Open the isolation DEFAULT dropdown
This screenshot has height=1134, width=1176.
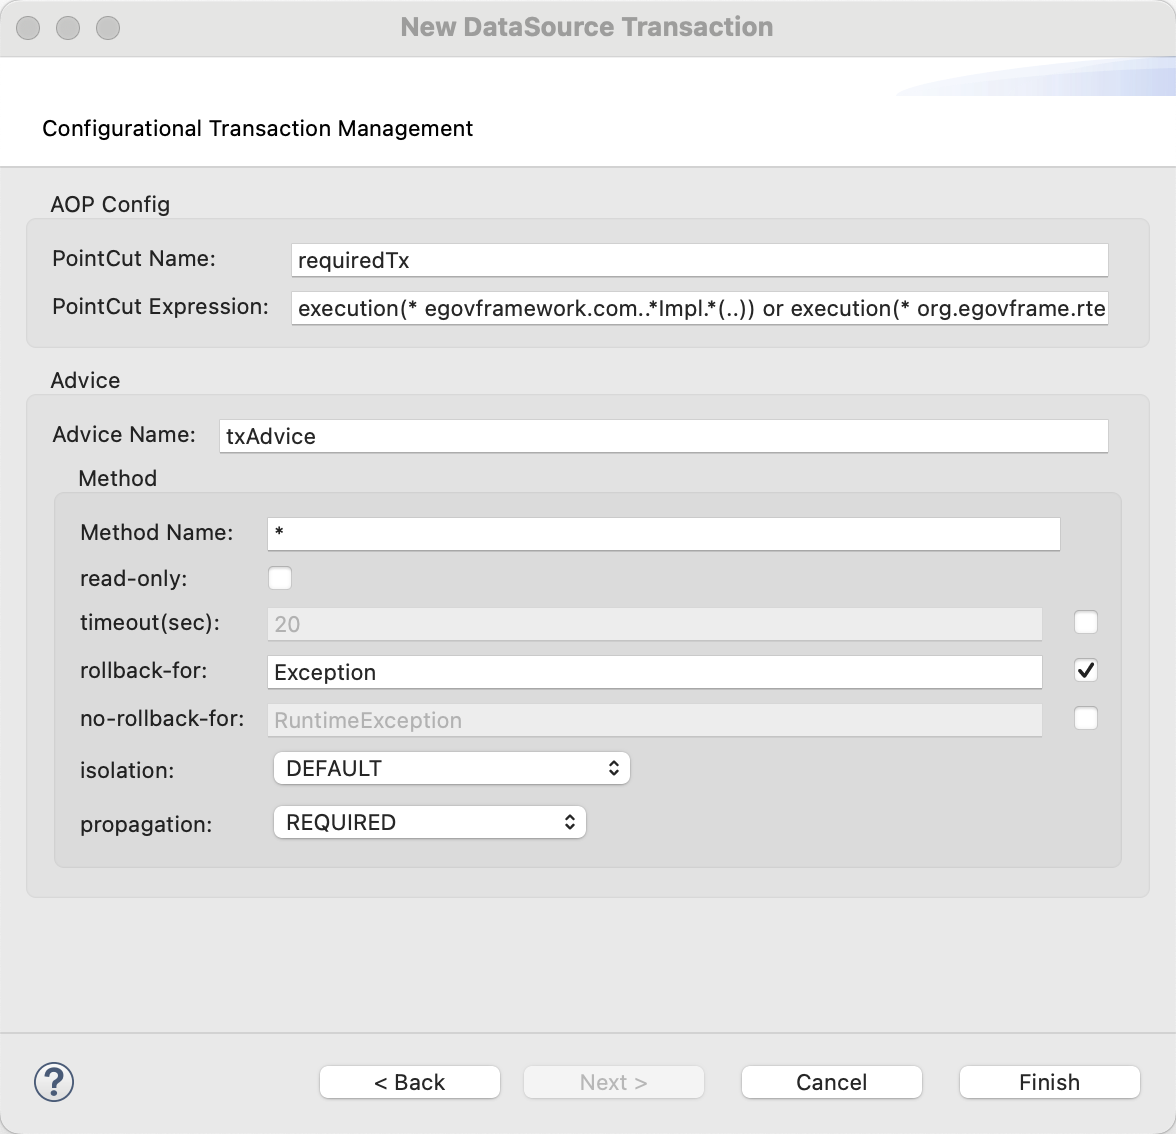[451, 768]
